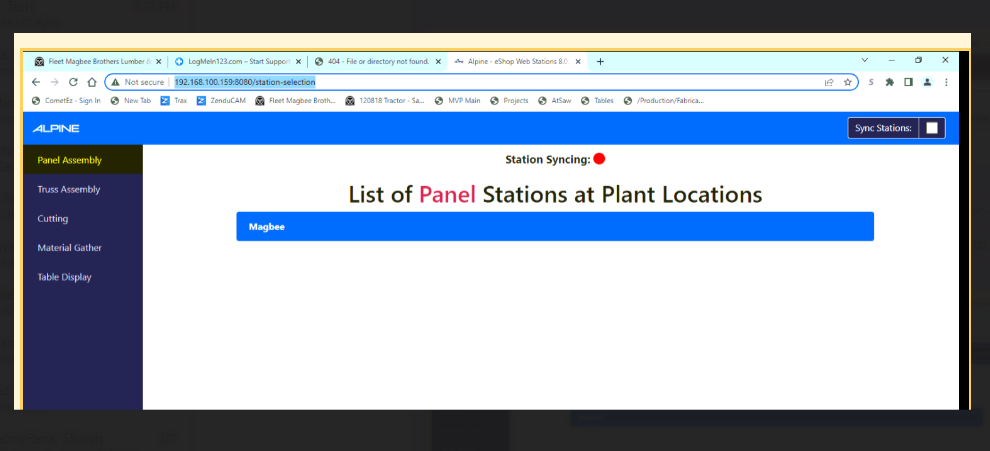
Task: Open the ZenduCAM bookmark
Action: click(221, 100)
